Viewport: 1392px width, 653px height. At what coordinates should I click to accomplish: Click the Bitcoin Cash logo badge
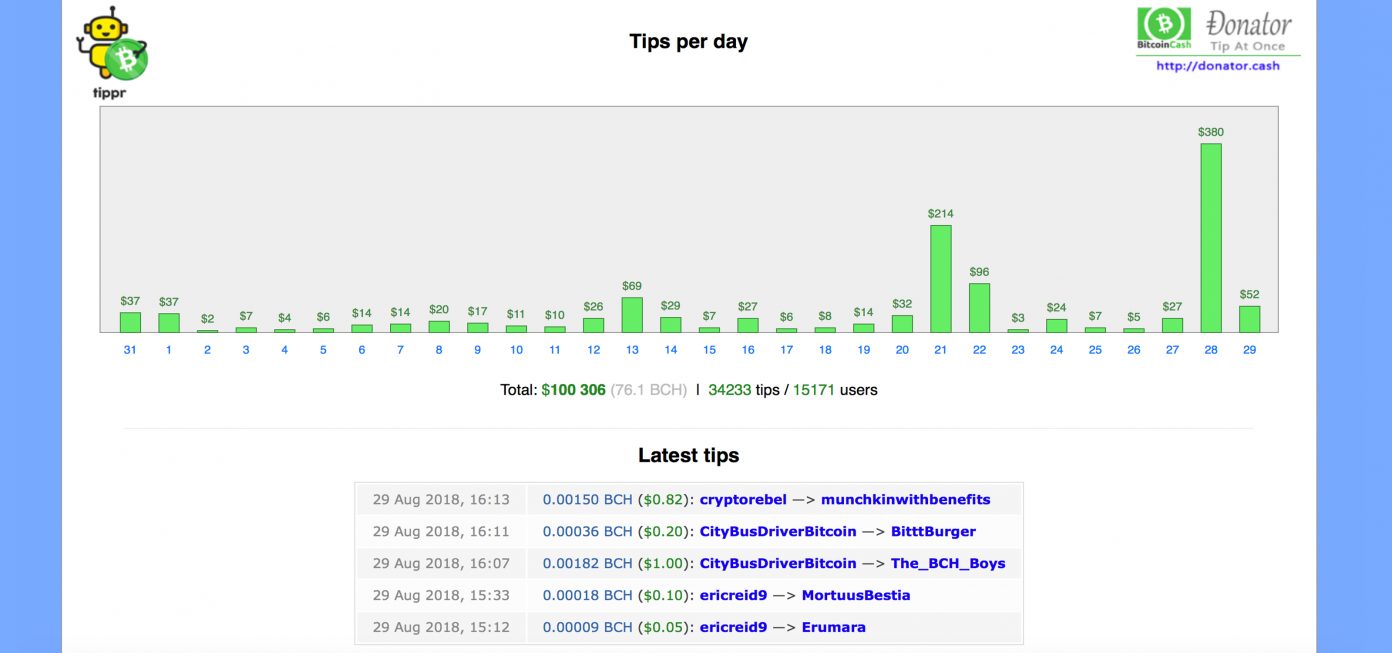(x=1164, y=28)
